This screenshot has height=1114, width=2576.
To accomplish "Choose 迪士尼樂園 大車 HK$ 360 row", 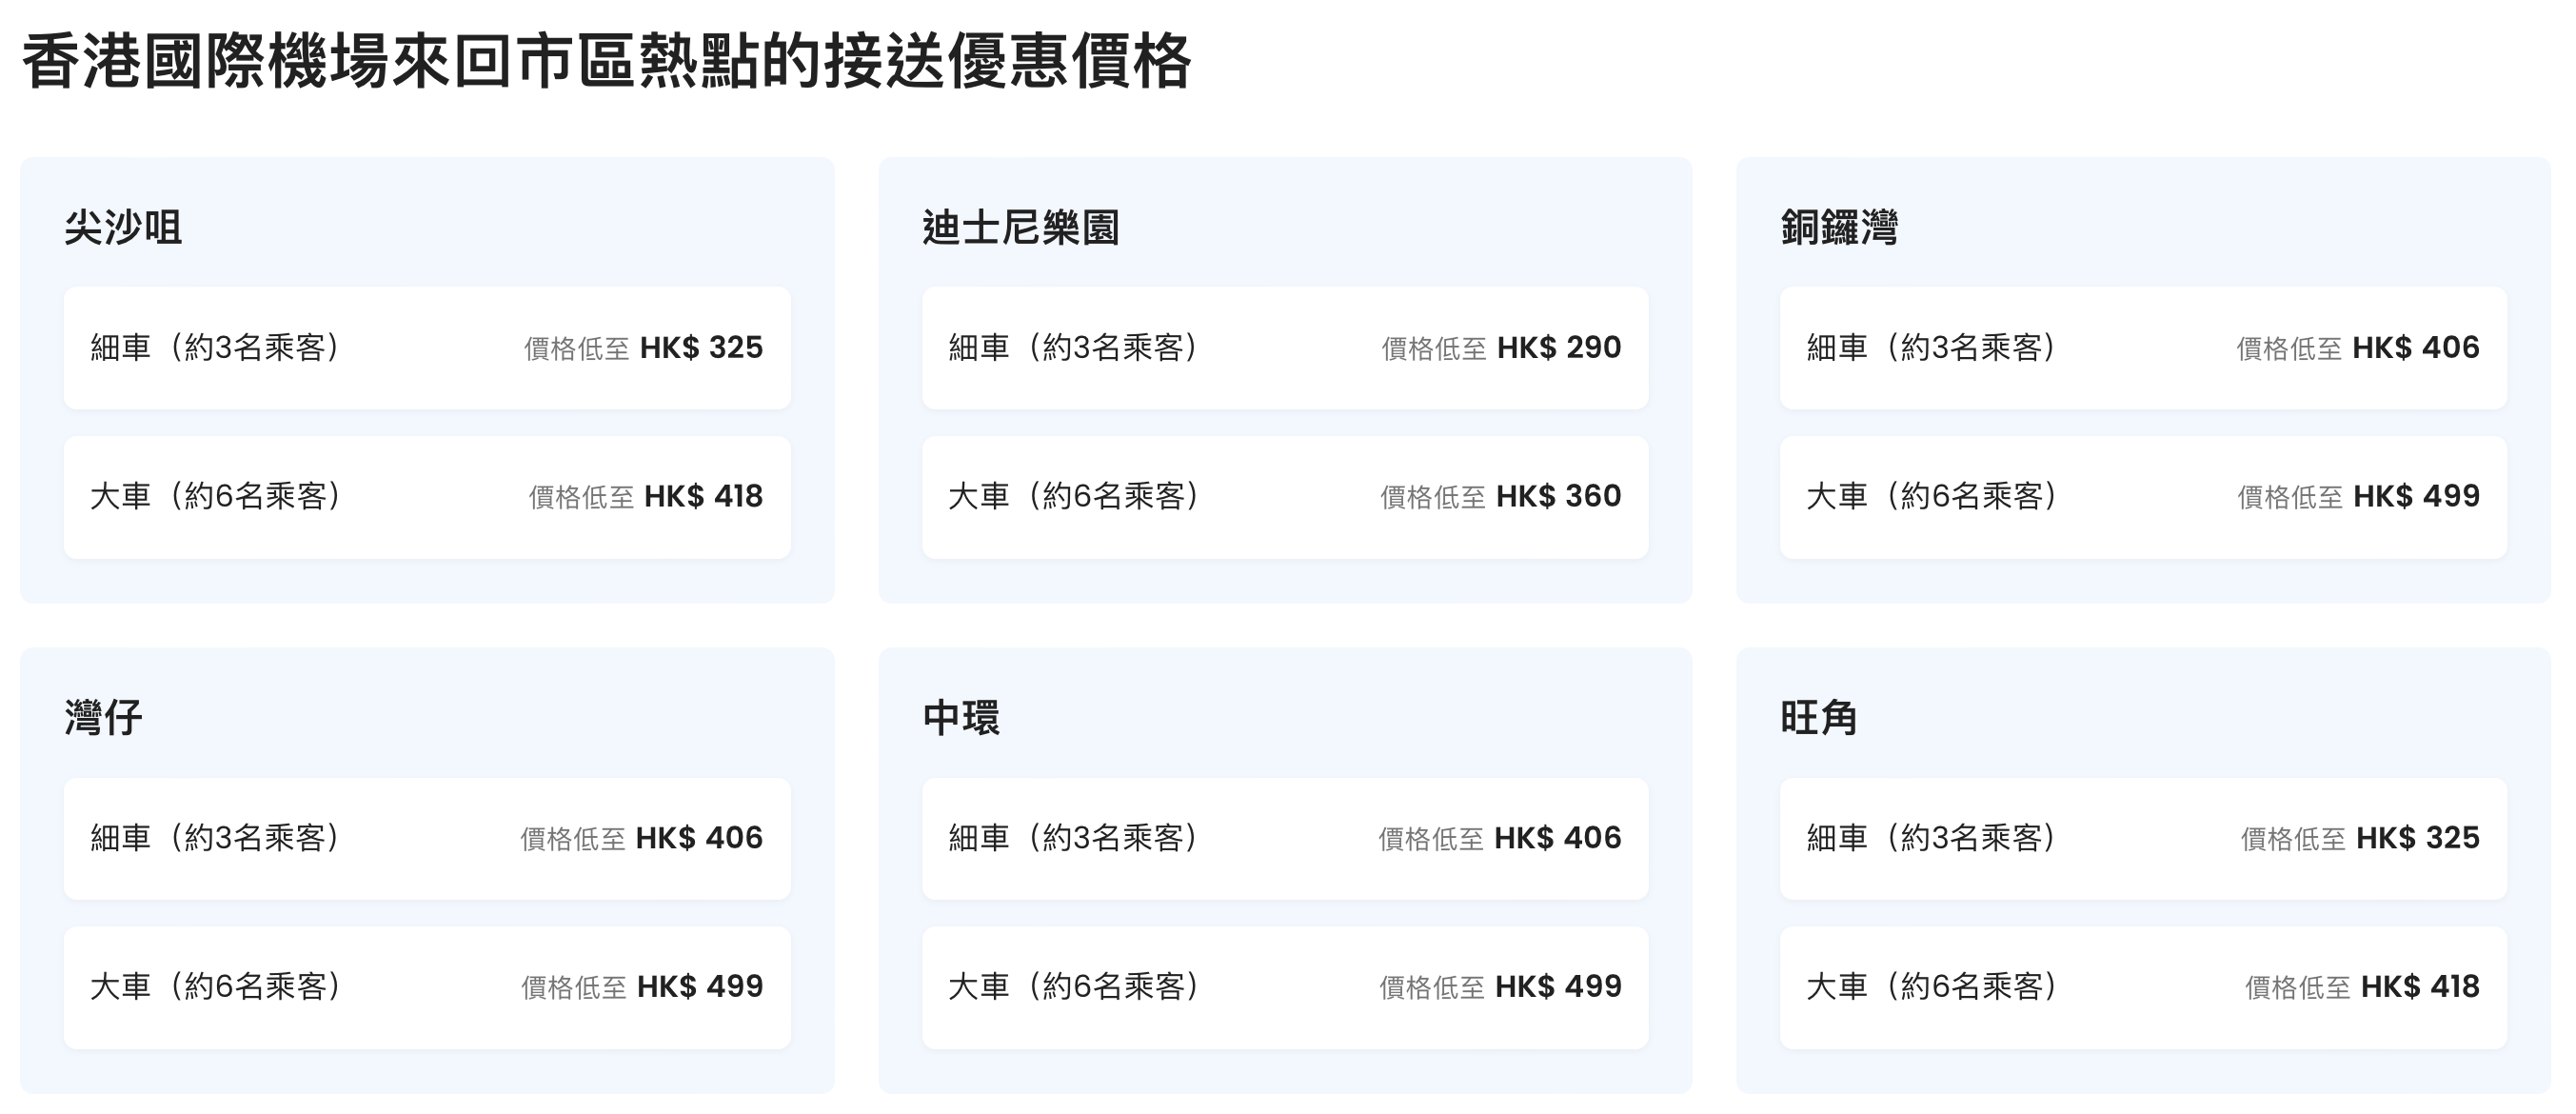I will [x=1285, y=497].
